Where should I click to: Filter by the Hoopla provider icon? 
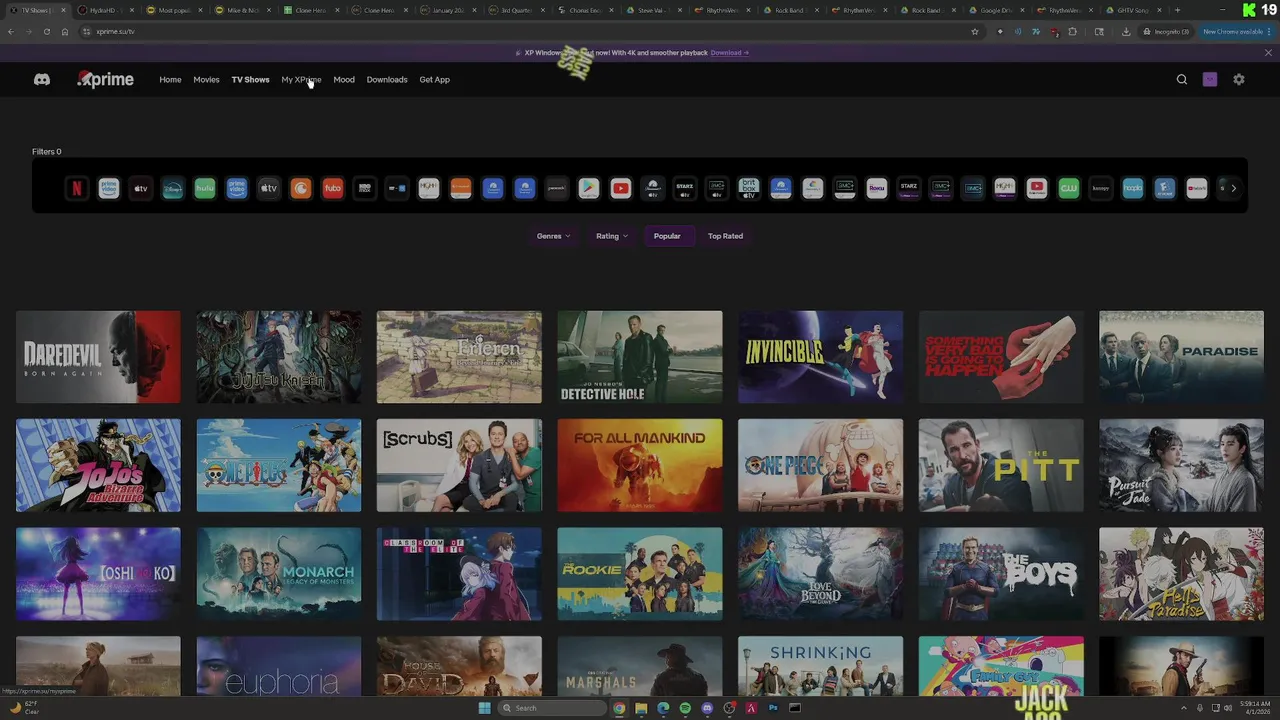point(1133,188)
